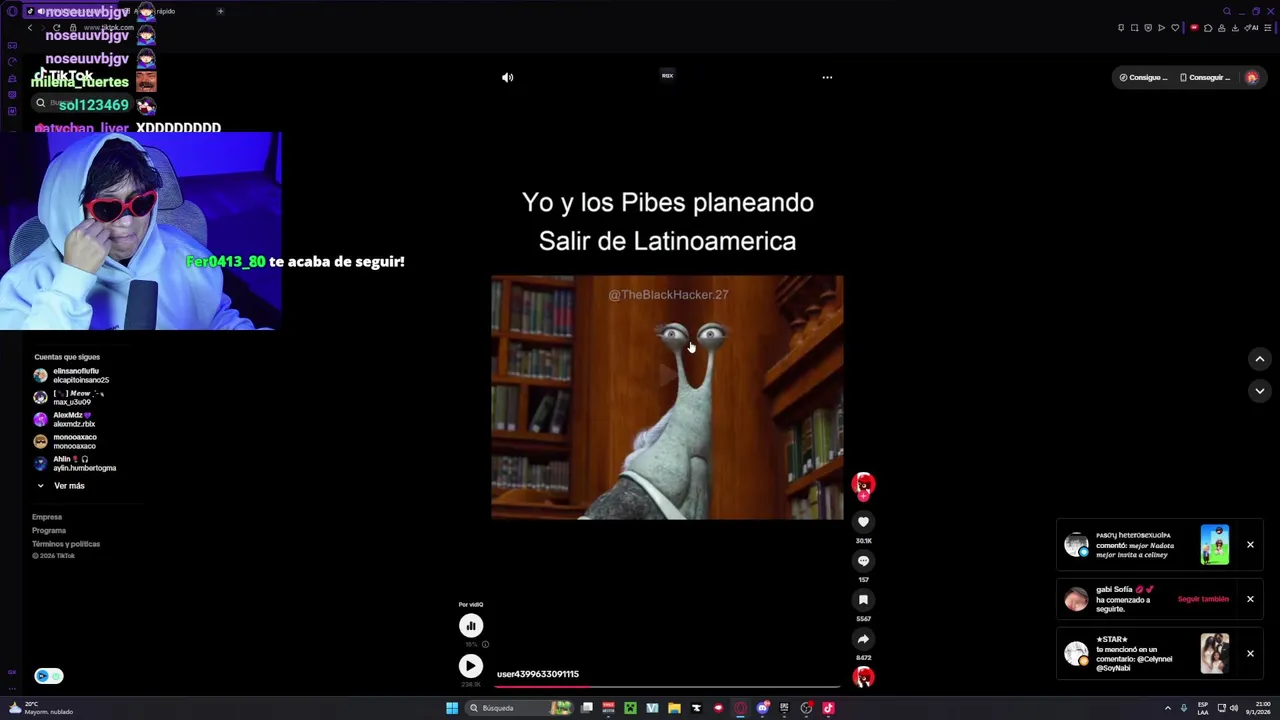Open the Empresa footer link
This screenshot has width=1280, height=720.
point(47,517)
